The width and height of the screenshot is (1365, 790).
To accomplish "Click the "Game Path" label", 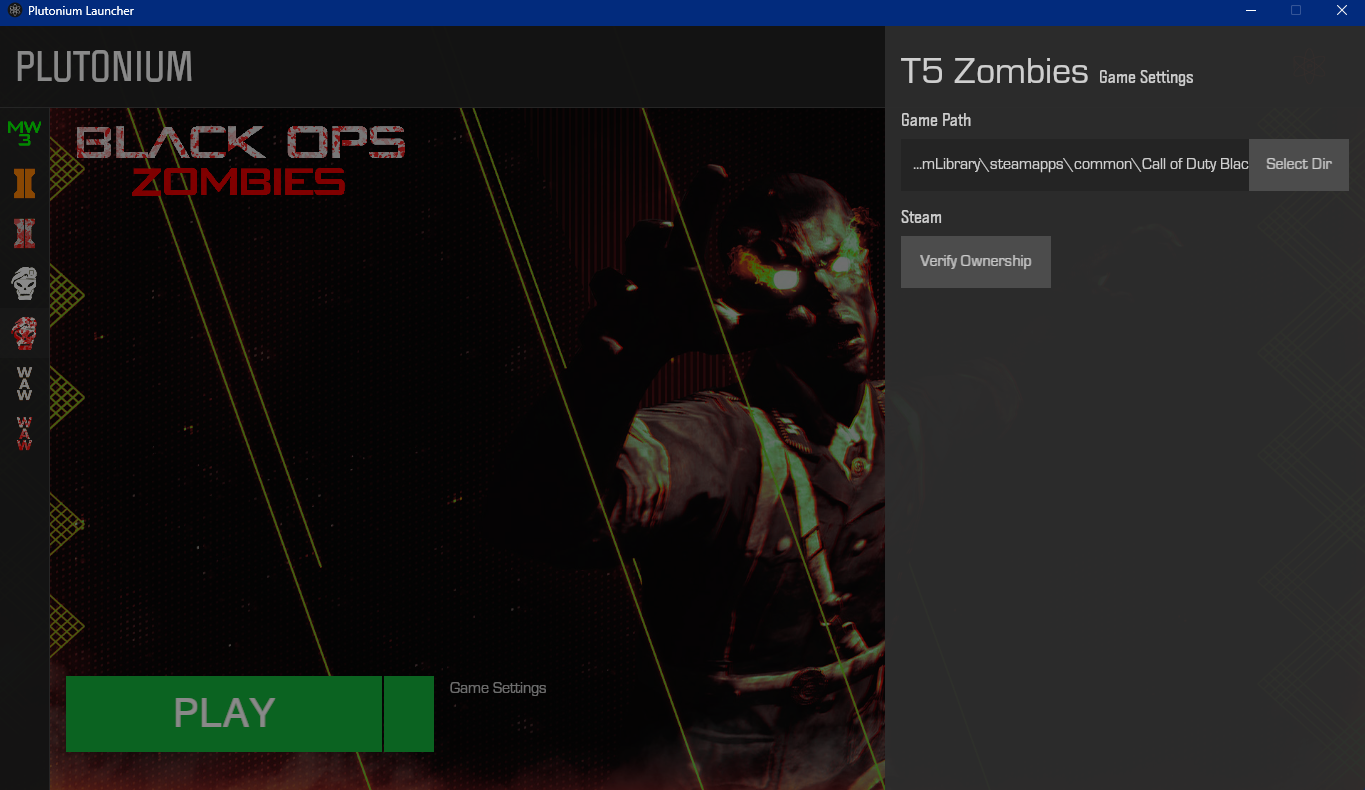I will pyautogui.click(x=936, y=120).
